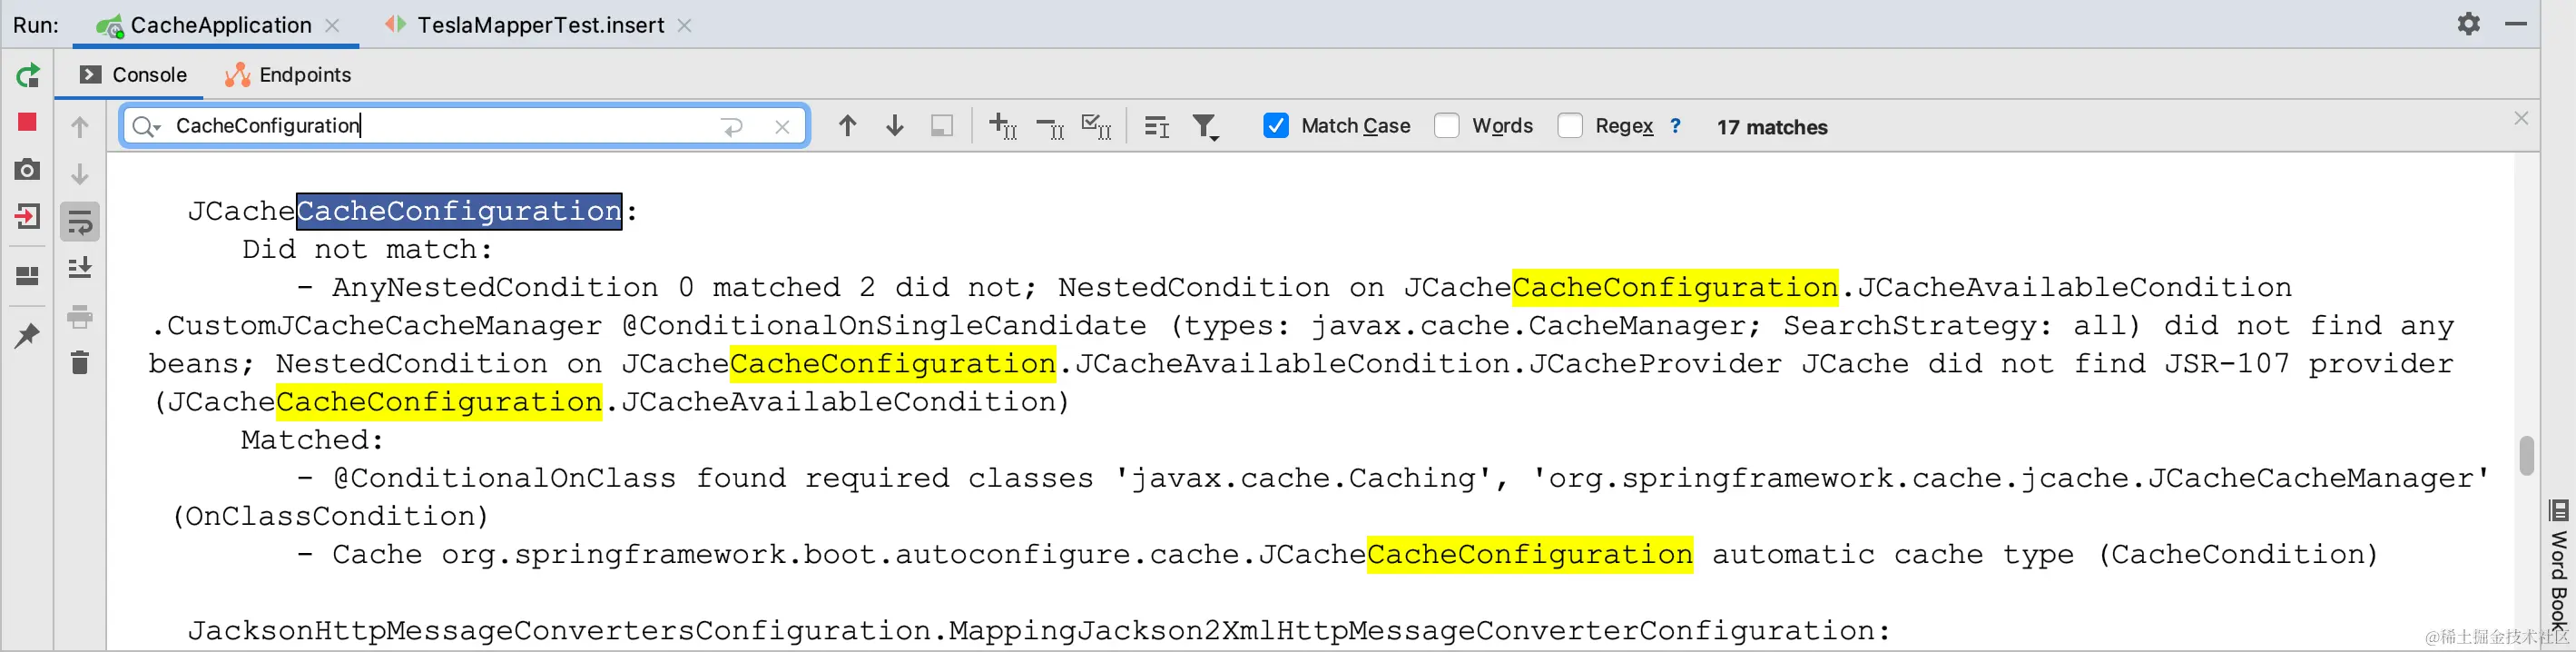
Task: Click the up stack trace arrow
Action: (x=80, y=127)
